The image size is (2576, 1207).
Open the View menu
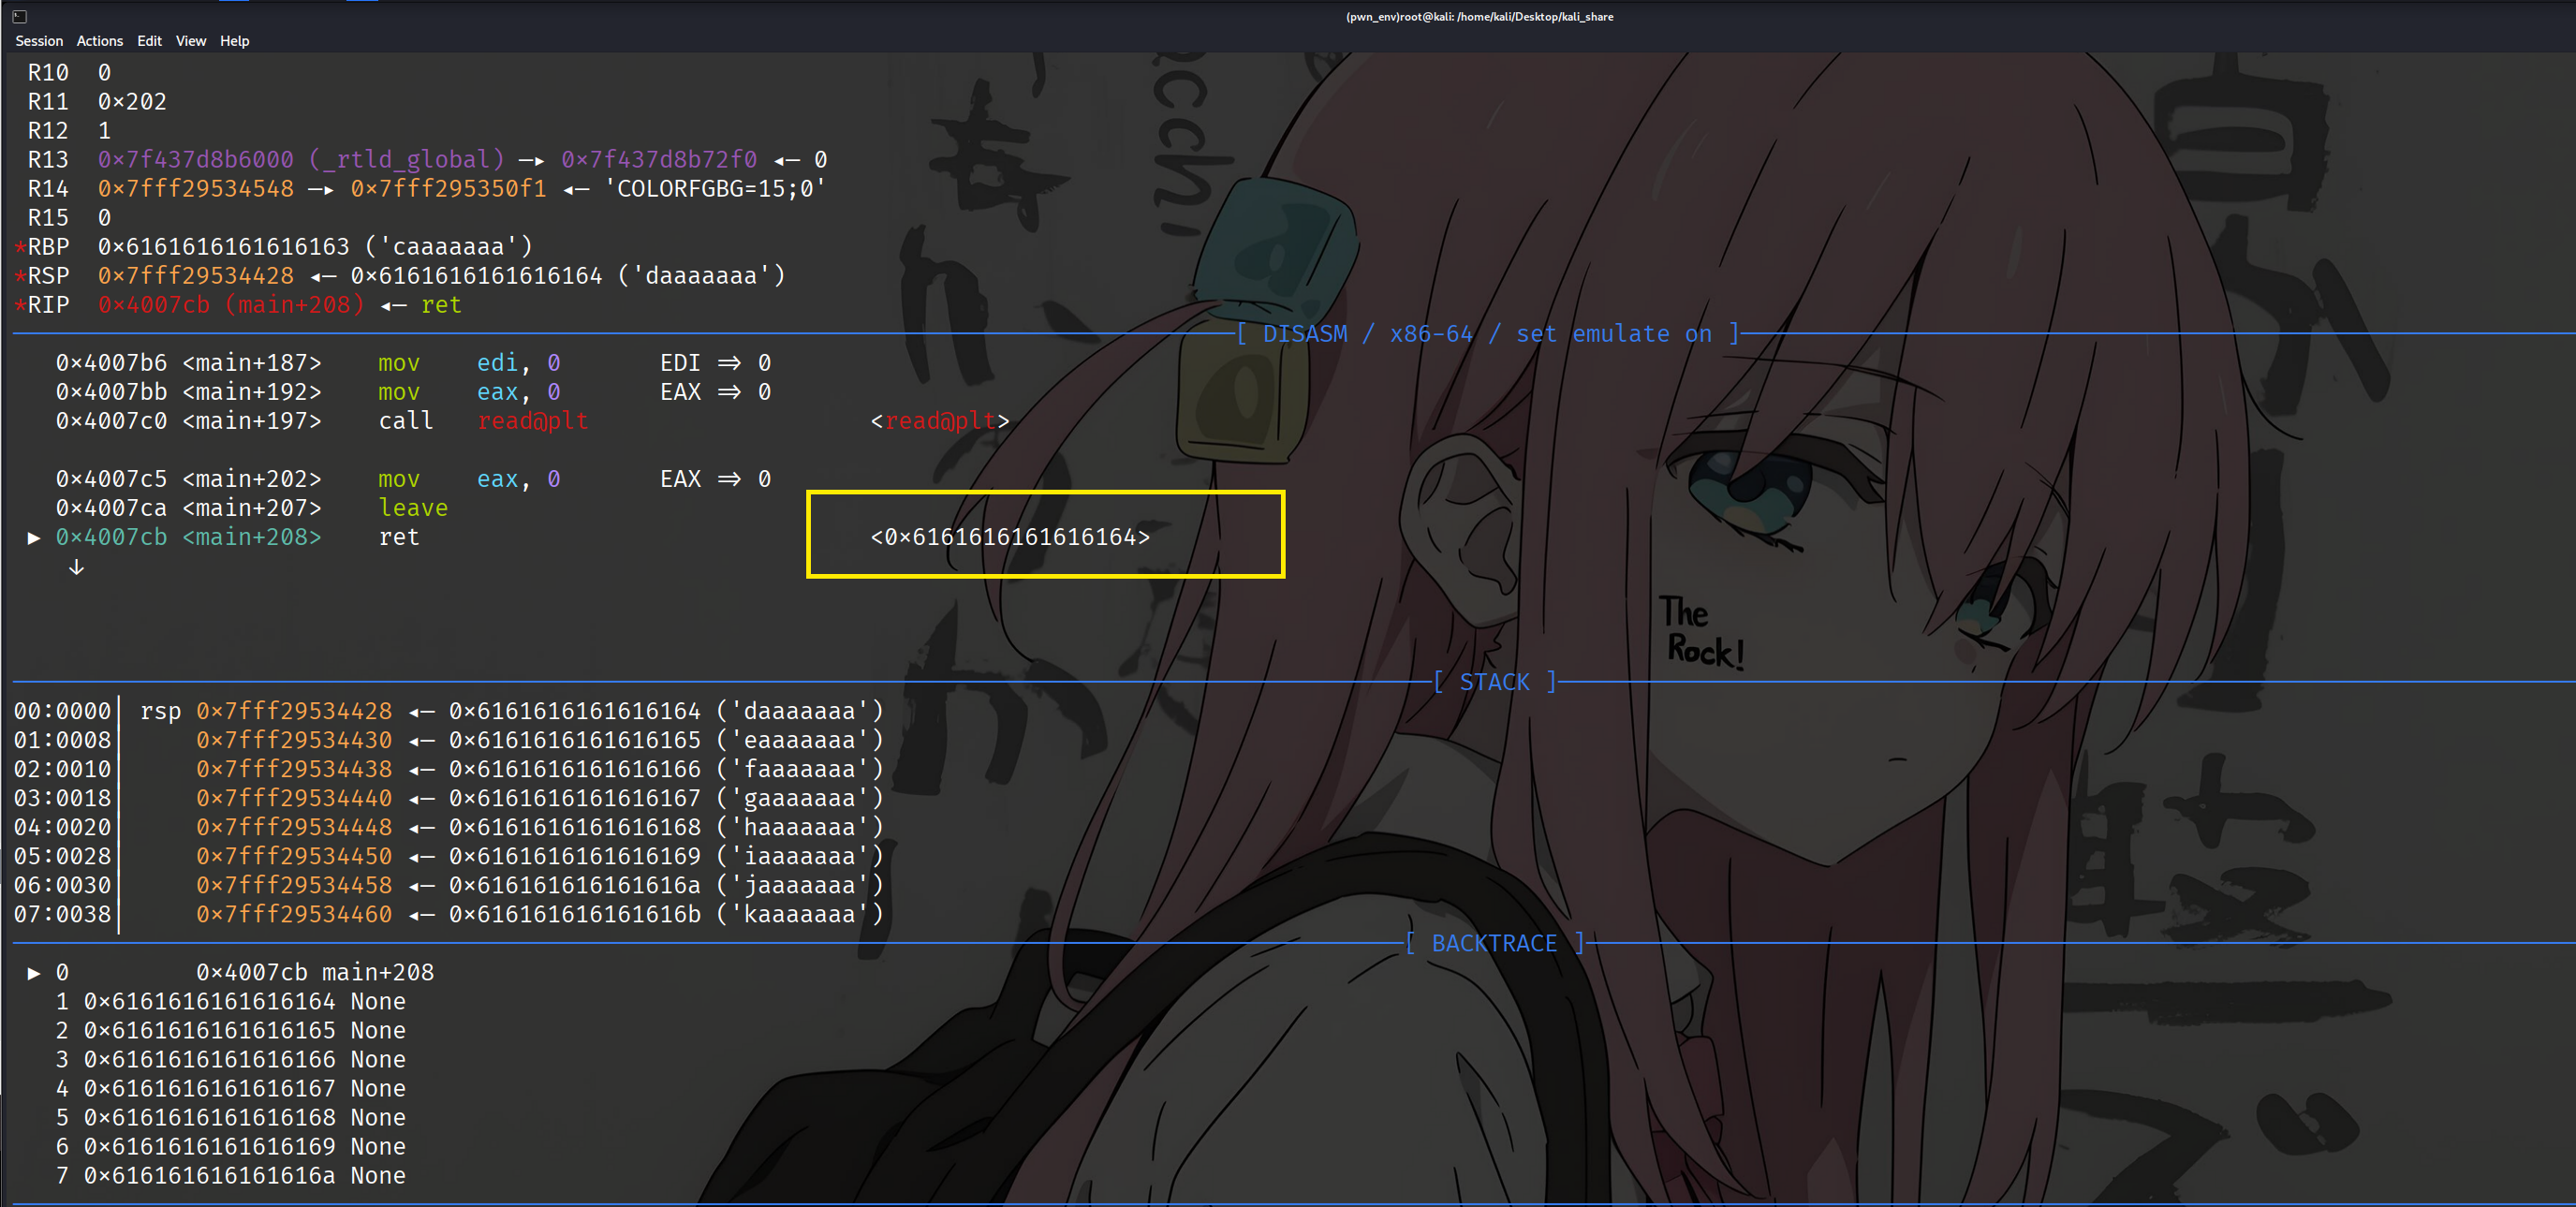click(x=191, y=41)
